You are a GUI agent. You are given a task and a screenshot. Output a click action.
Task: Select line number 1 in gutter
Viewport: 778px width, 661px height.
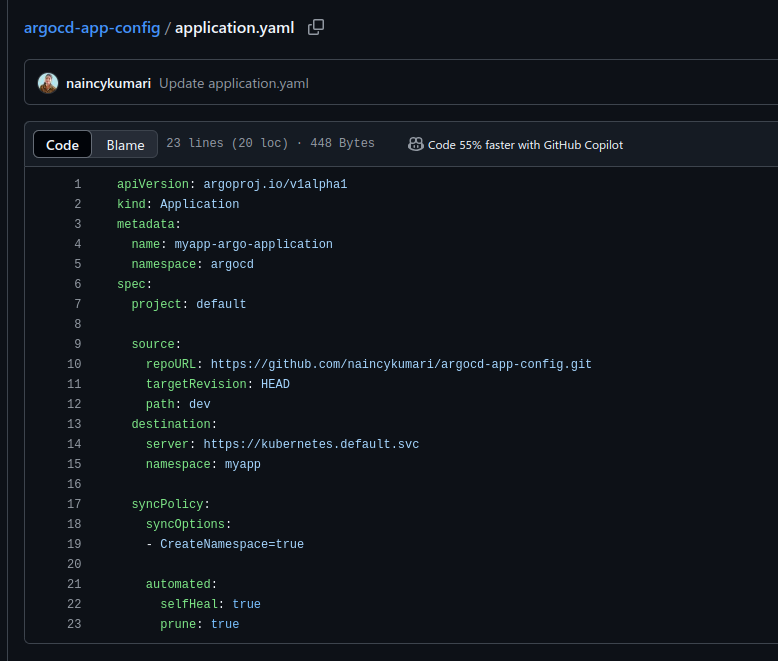[77, 184]
